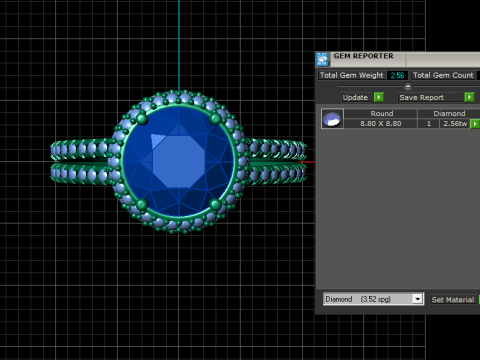The height and width of the screenshot is (360, 480).
Task: Collapse panel using the round arrow handle
Action: 408,87
